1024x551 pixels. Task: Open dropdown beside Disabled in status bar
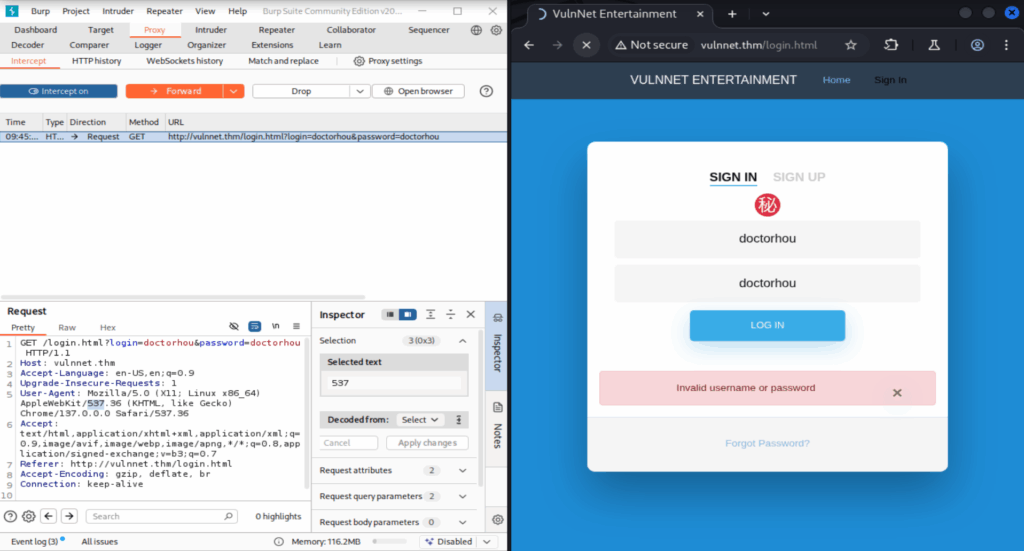487,542
